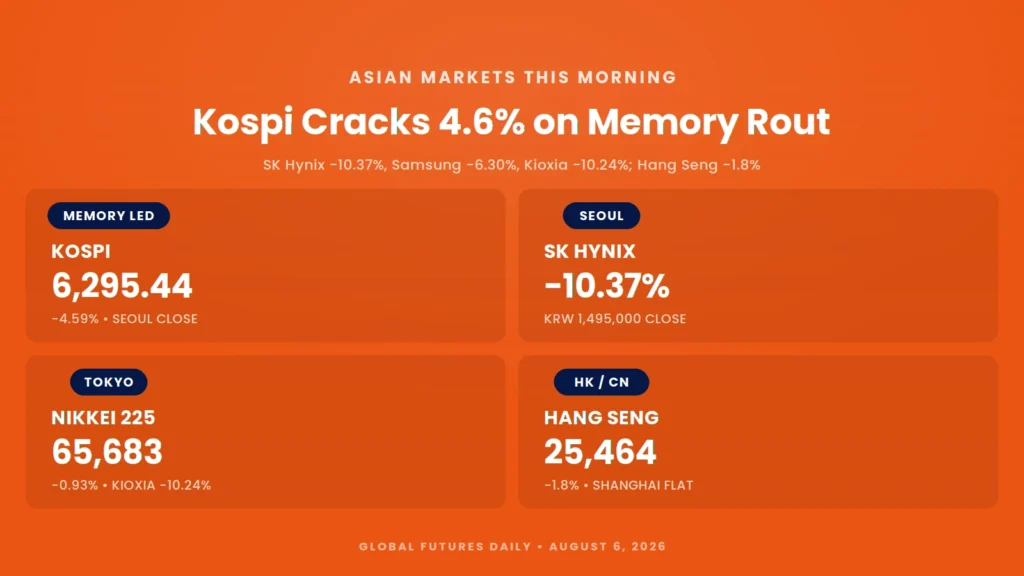The width and height of the screenshot is (1024, 576).
Task: Click the headline Kospi Cracks 4.6% on Memory Rout
Action: (x=511, y=122)
